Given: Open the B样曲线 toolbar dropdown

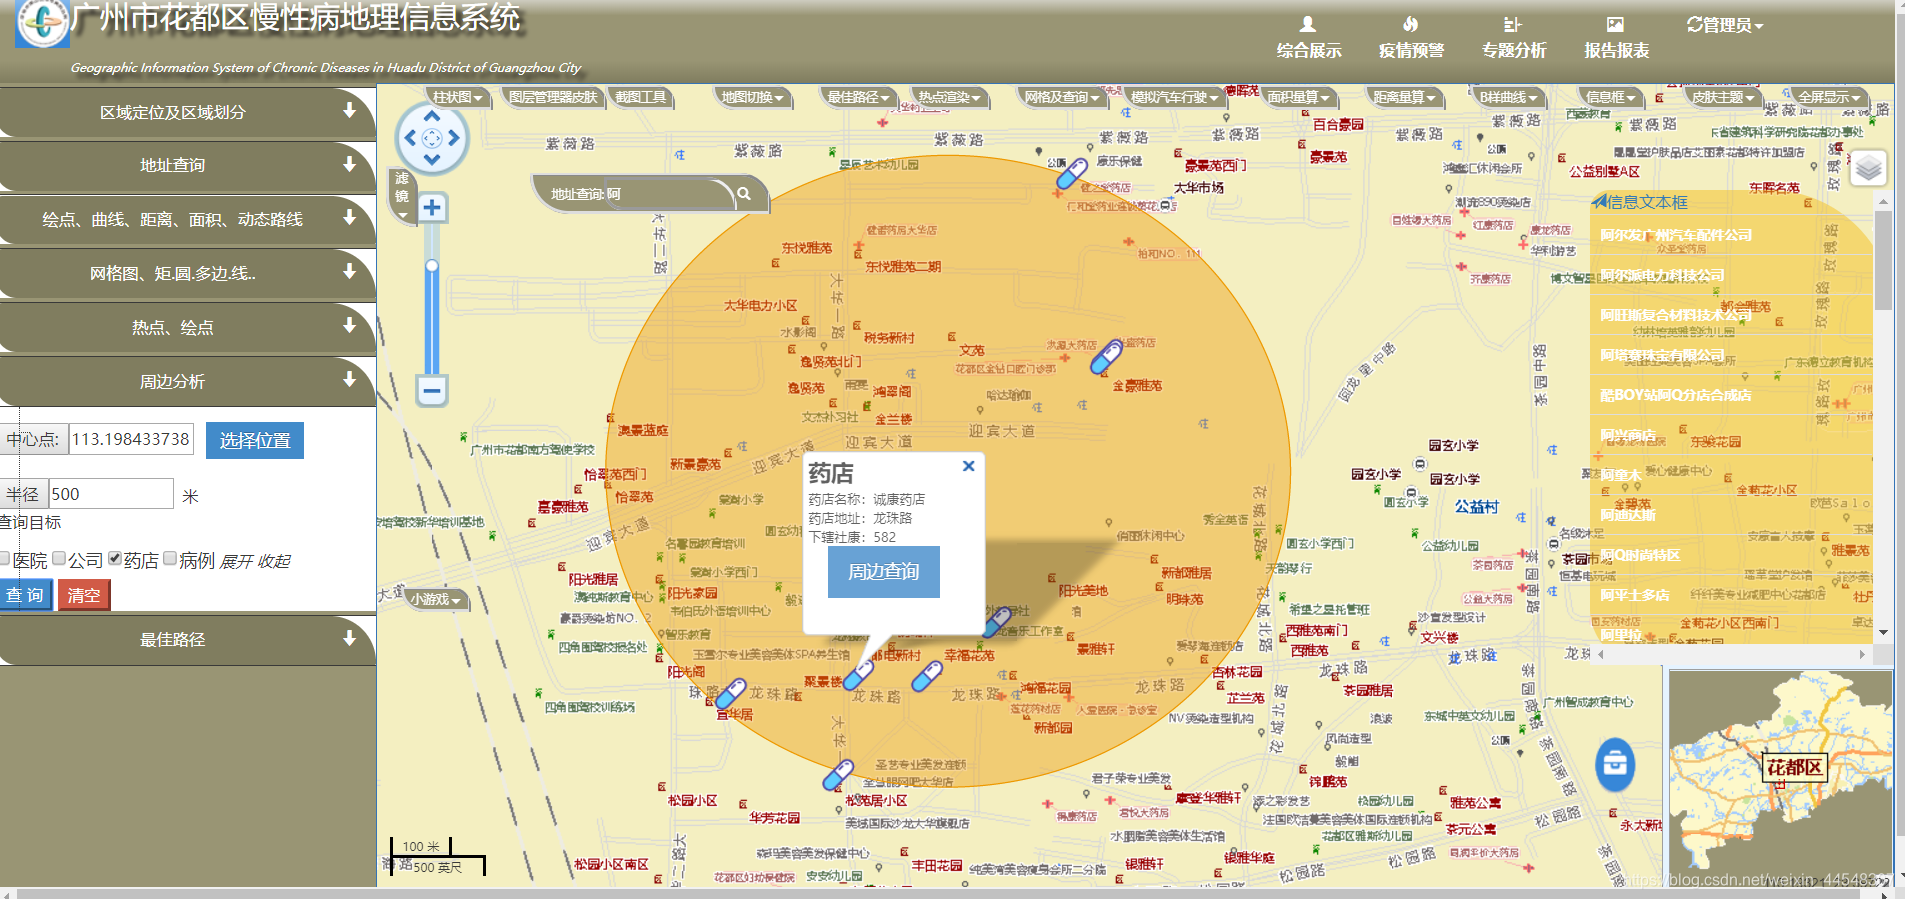Looking at the screenshot, I should point(1509,97).
